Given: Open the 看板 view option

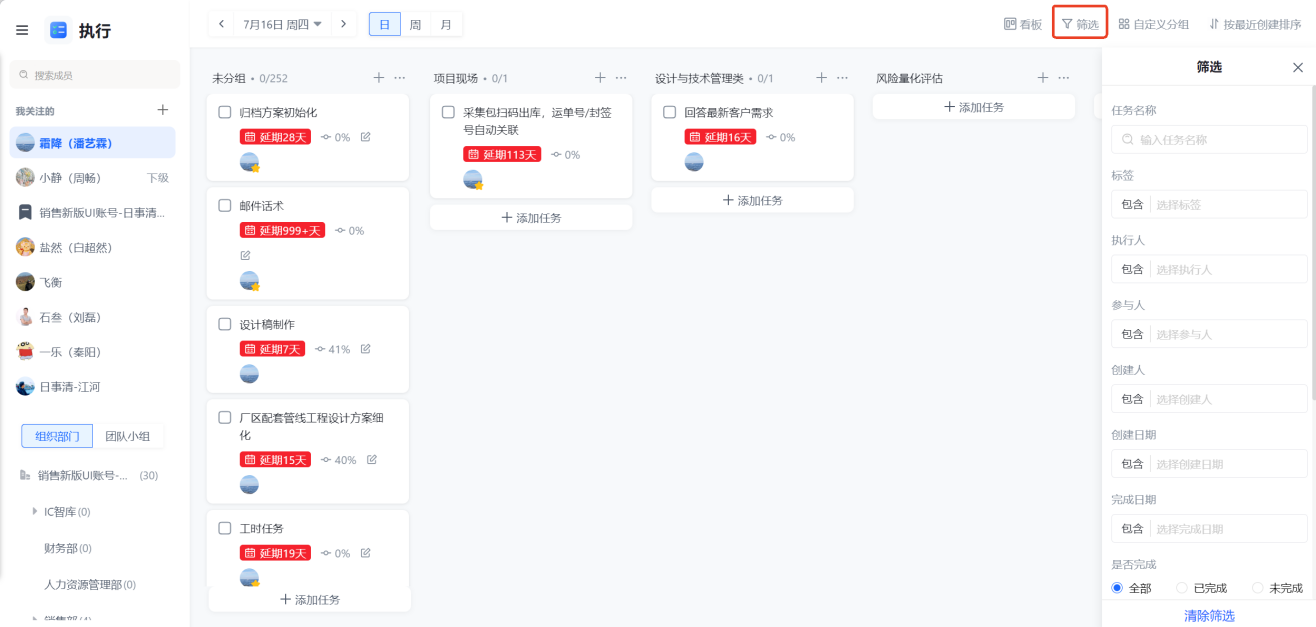Looking at the screenshot, I should tap(1023, 24).
